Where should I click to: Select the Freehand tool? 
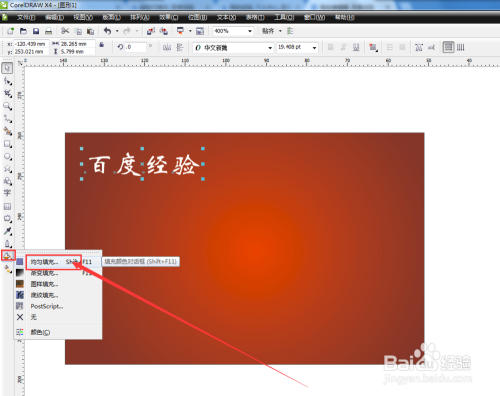click(7, 119)
